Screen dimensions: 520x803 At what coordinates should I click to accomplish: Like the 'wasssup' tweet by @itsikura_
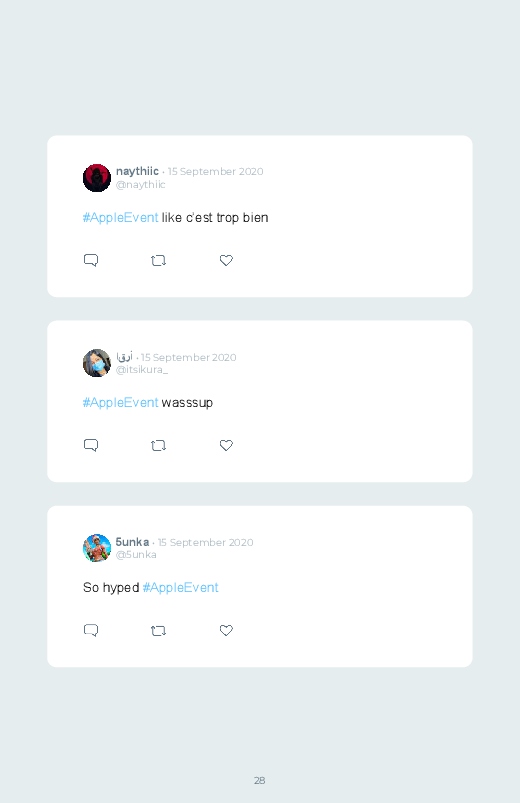[x=226, y=445]
